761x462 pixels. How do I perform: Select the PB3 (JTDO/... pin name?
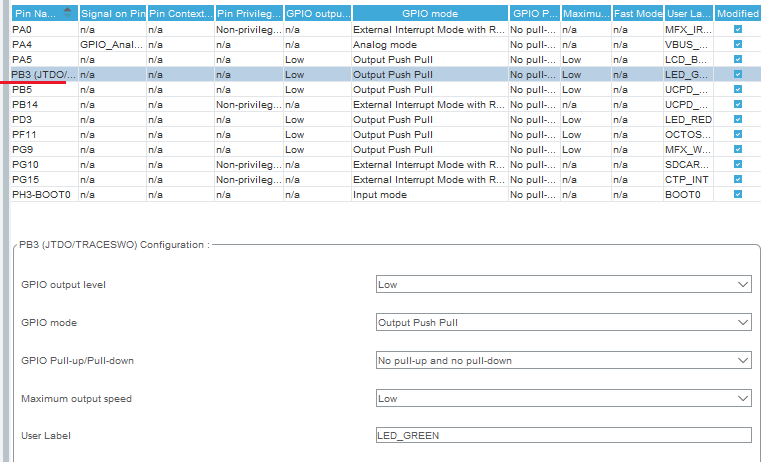(44, 75)
